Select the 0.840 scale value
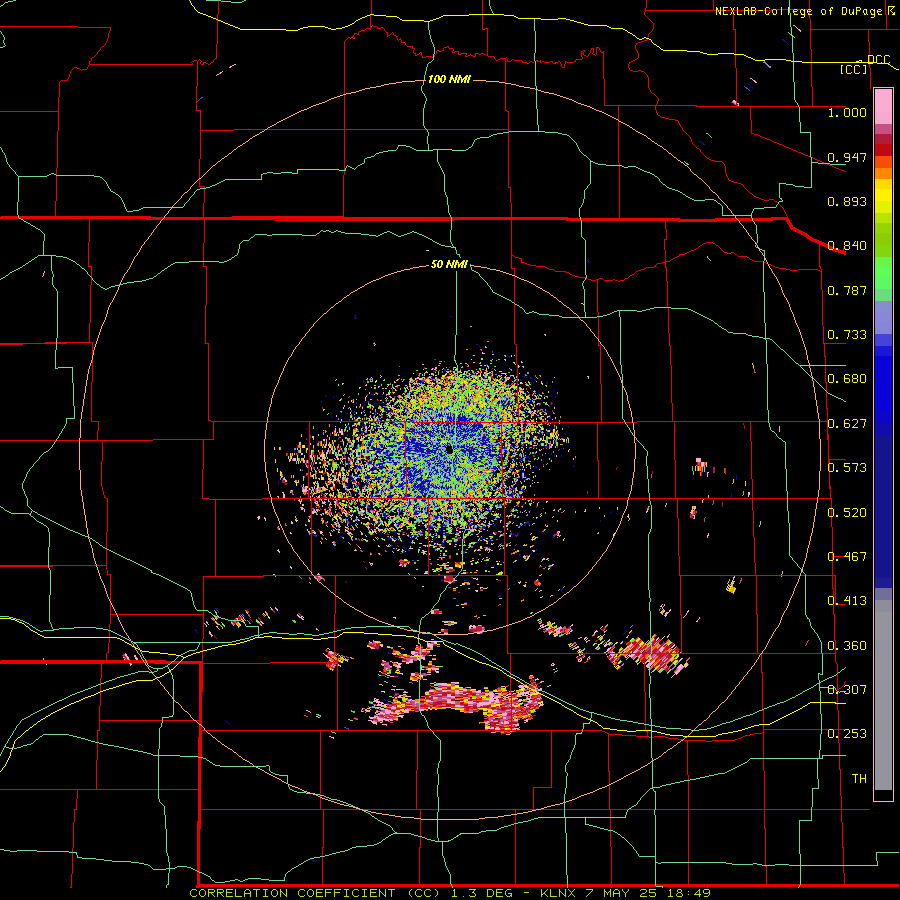 (x=847, y=246)
